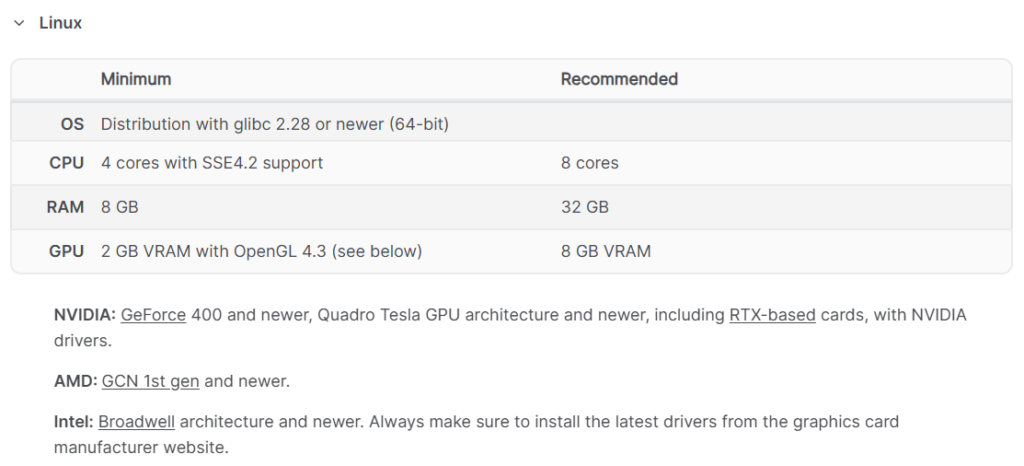Click the OpenGL 4.3 minimum GPU cell

coord(261,251)
